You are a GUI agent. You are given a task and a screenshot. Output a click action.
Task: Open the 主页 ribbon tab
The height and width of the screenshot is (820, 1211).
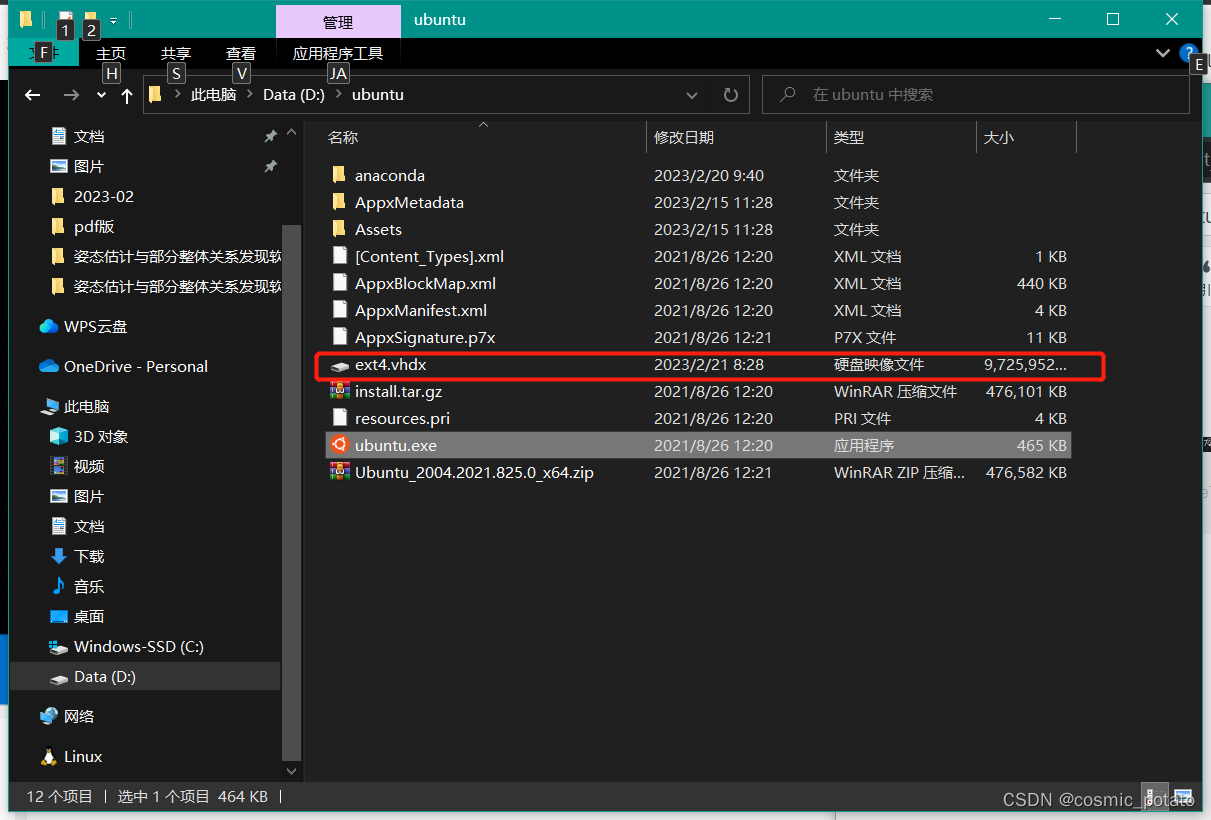pos(111,53)
